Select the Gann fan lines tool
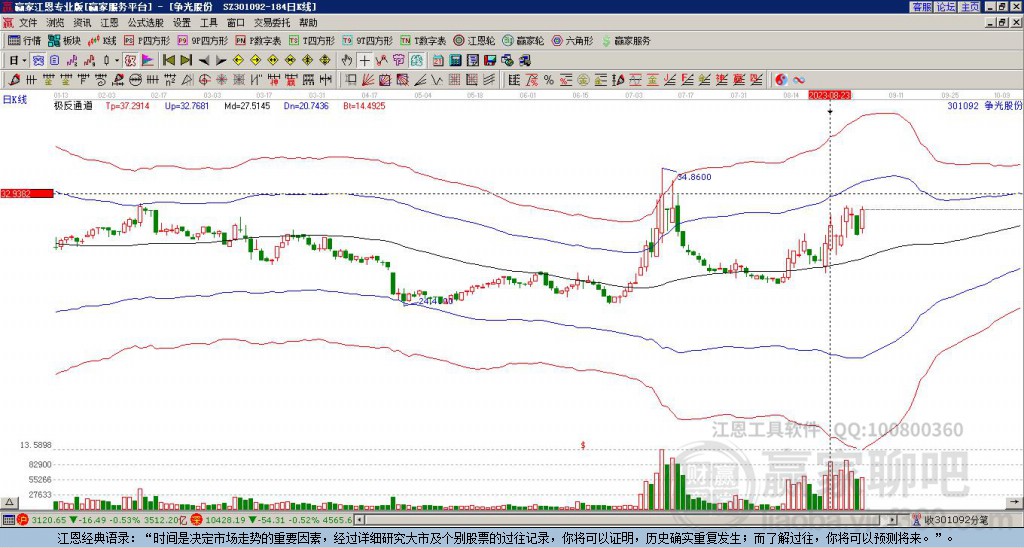This screenshot has width=1024, height=548. (x=368, y=80)
